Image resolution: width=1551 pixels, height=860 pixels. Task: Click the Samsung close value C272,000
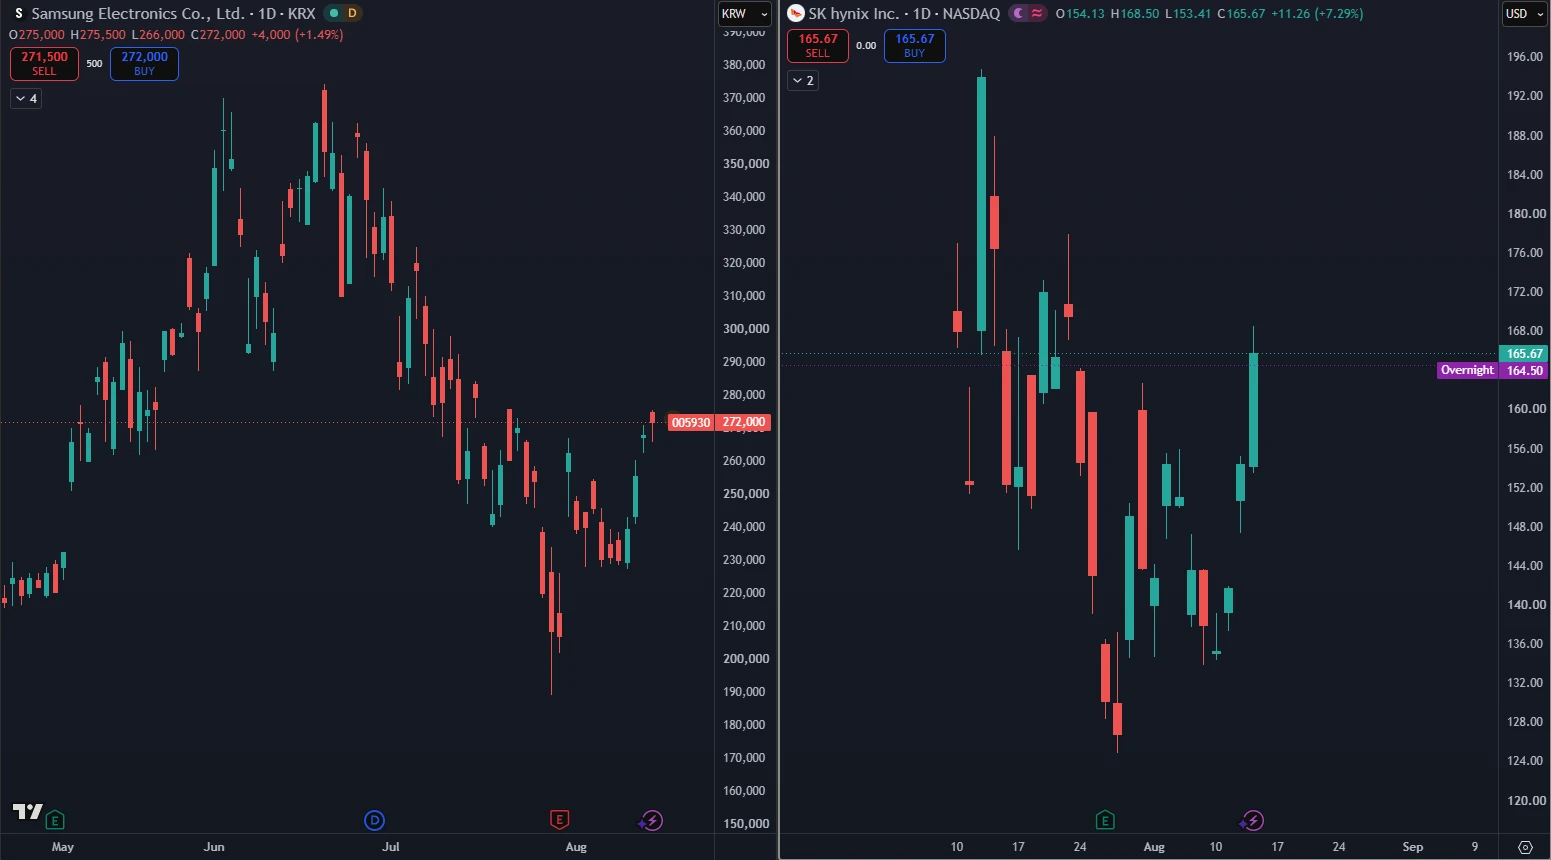click(218, 35)
